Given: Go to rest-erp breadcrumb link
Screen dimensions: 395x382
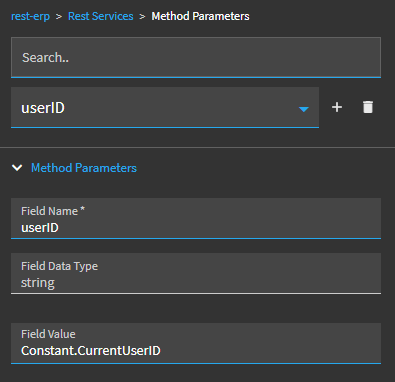Looking at the screenshot, I should (x=30, y=16).
